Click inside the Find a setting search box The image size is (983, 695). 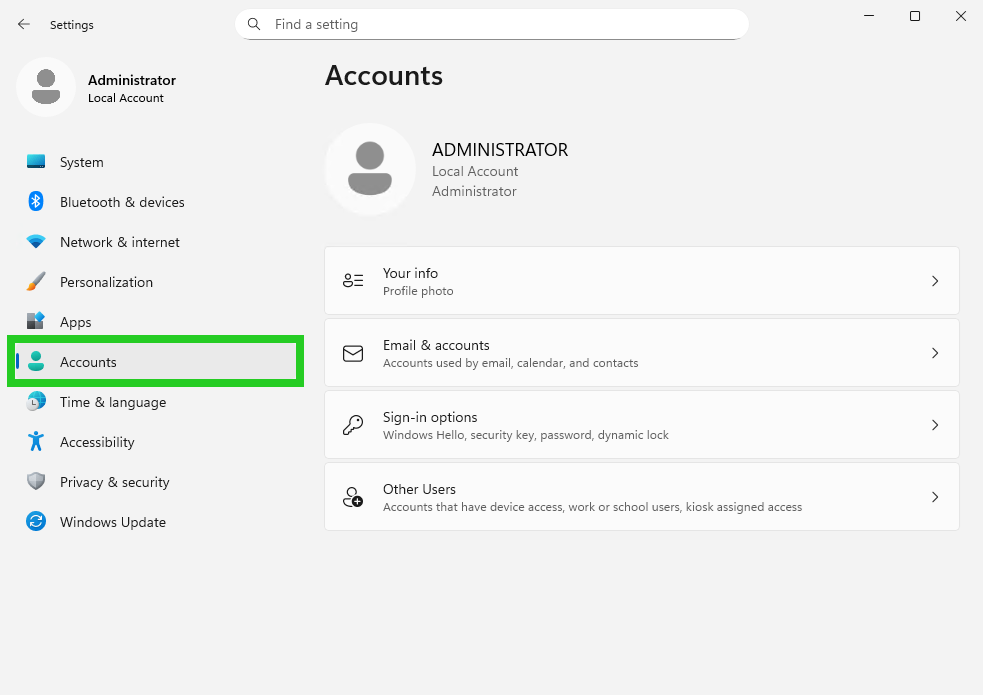[490, 24]
